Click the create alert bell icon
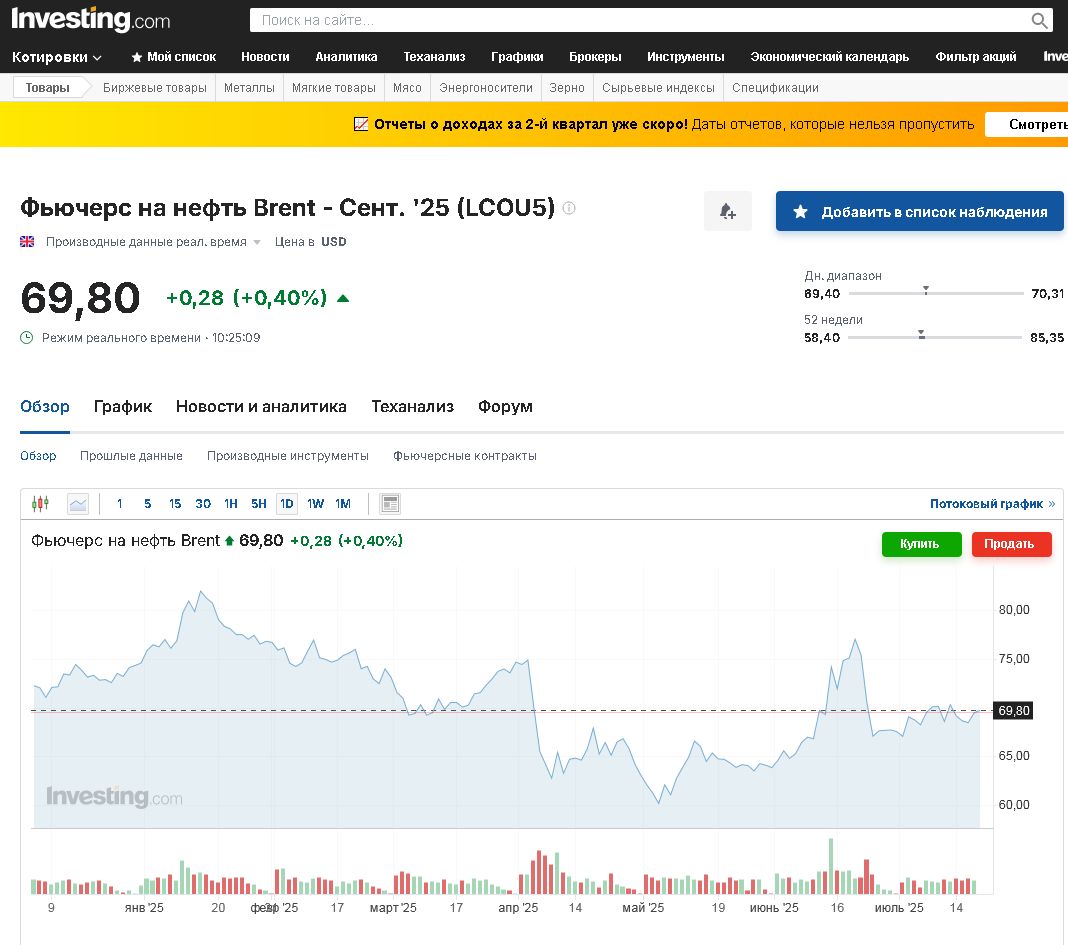Screen dimensions: 1068x945 tap(727, 212)
